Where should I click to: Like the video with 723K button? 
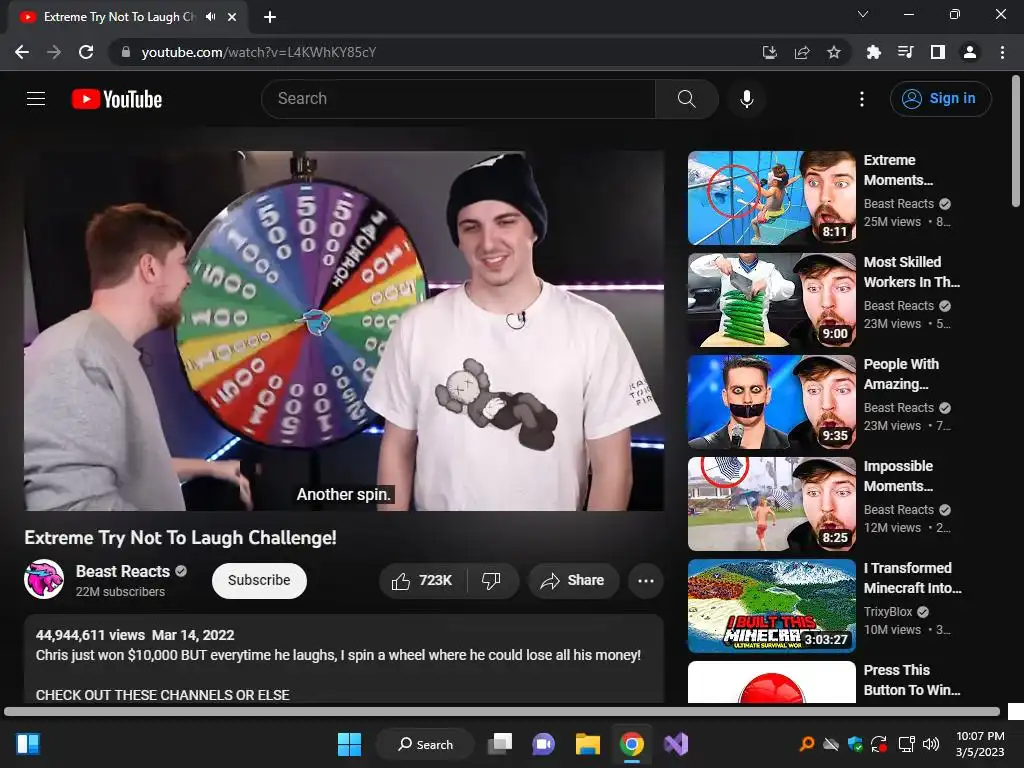tap(423, 581)
